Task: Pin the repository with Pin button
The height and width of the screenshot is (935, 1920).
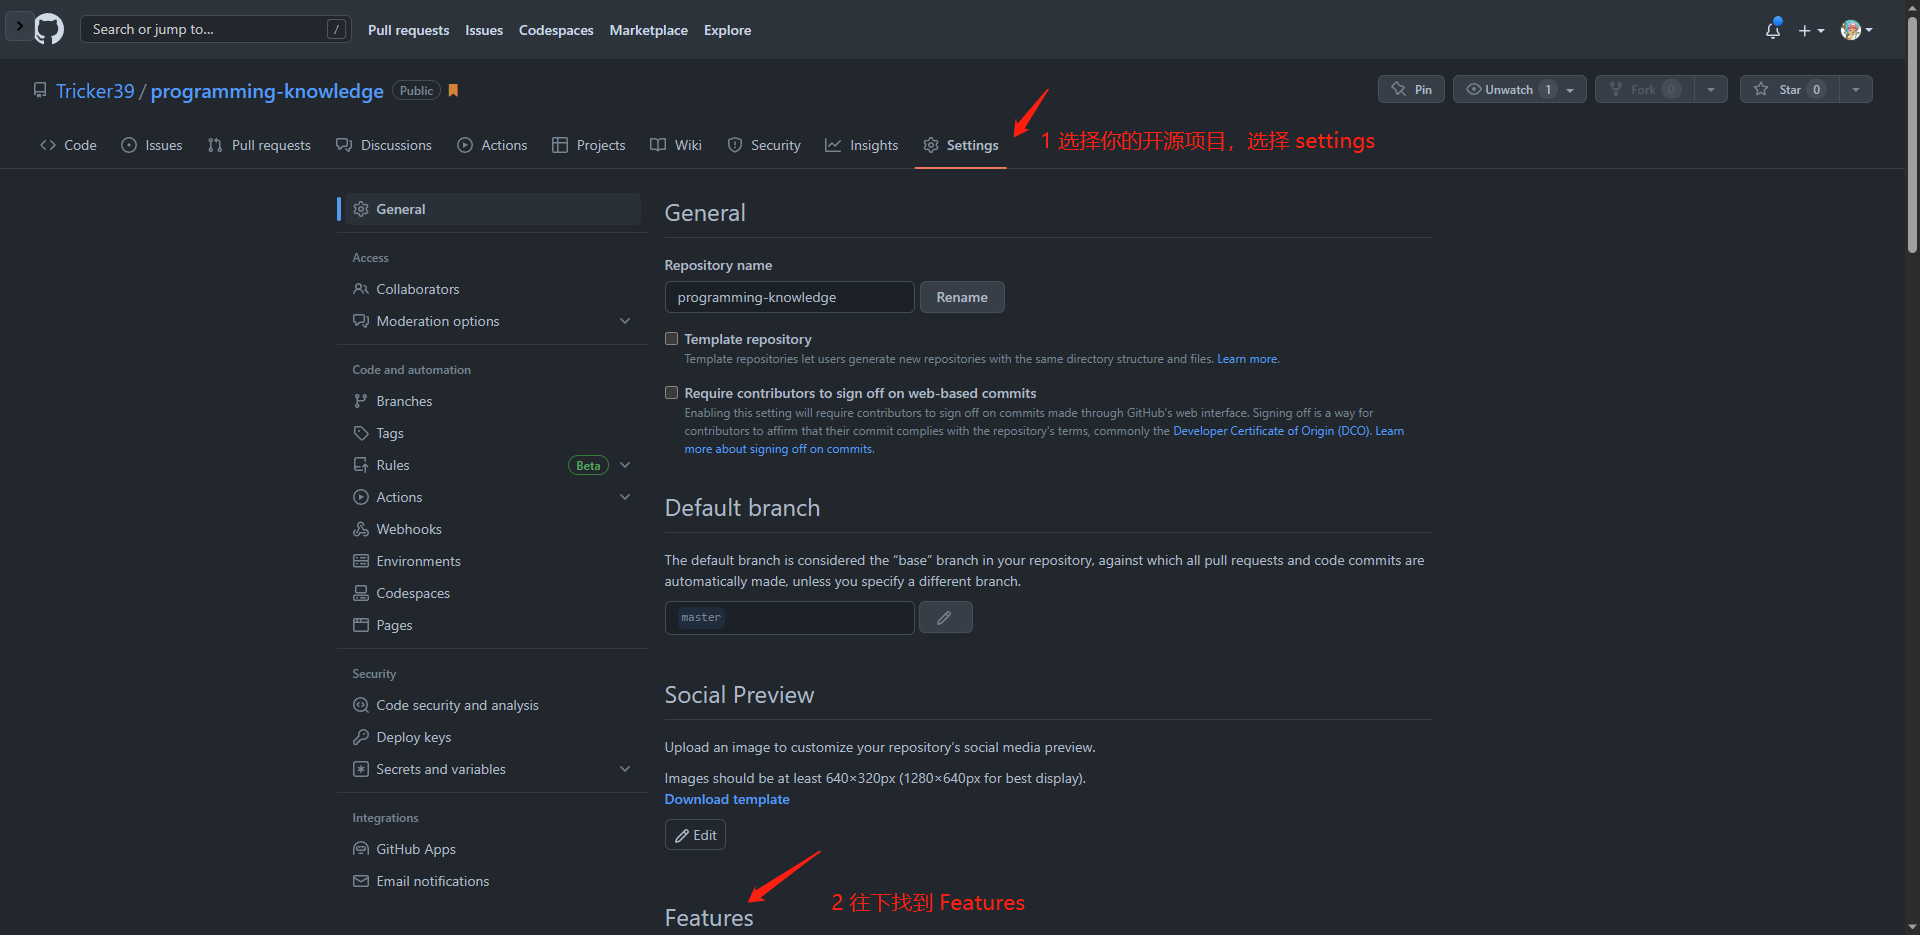Action: tap(1411, 89)
